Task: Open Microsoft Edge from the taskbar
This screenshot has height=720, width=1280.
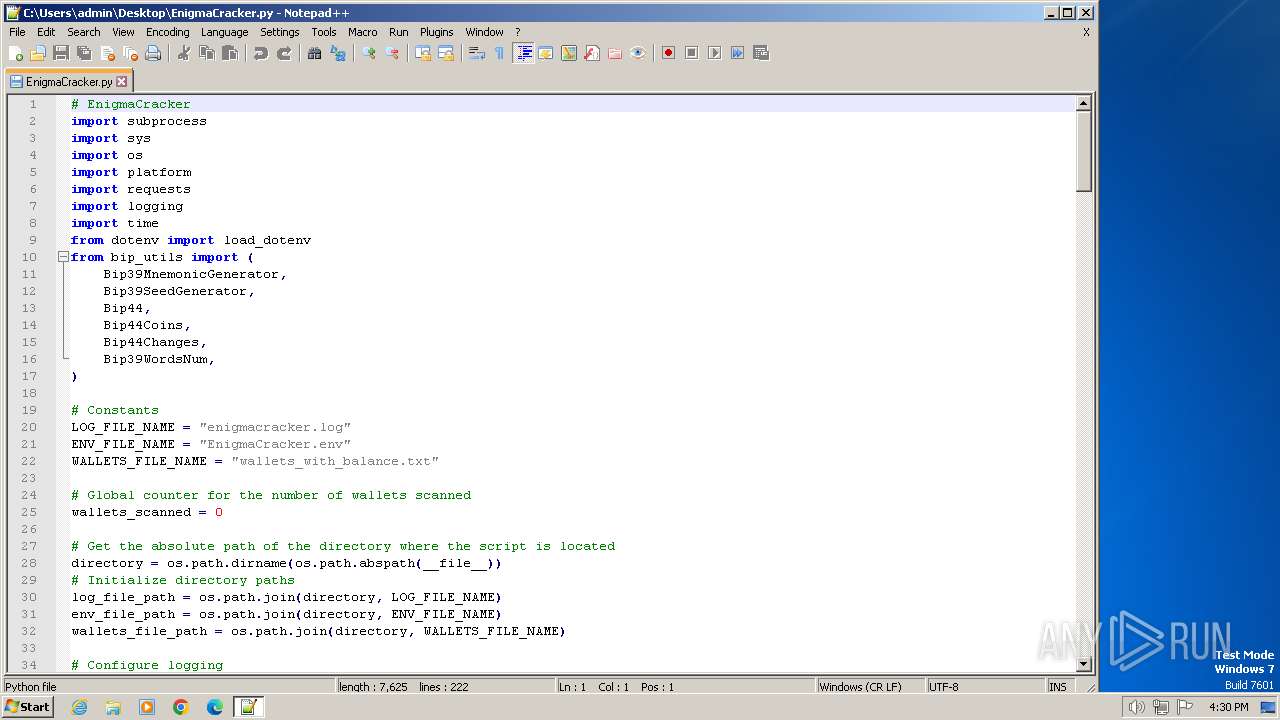Action: (x=214, y=707)
